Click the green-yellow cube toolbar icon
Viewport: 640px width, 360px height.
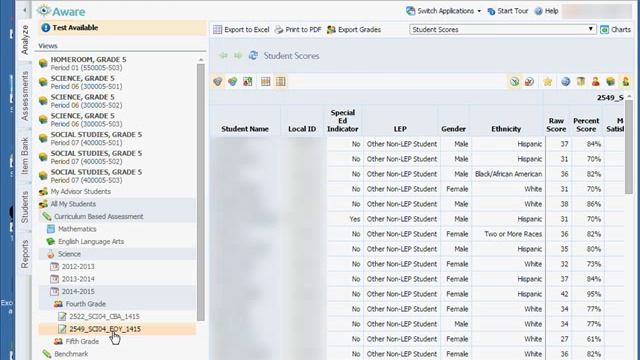[611, 82]
